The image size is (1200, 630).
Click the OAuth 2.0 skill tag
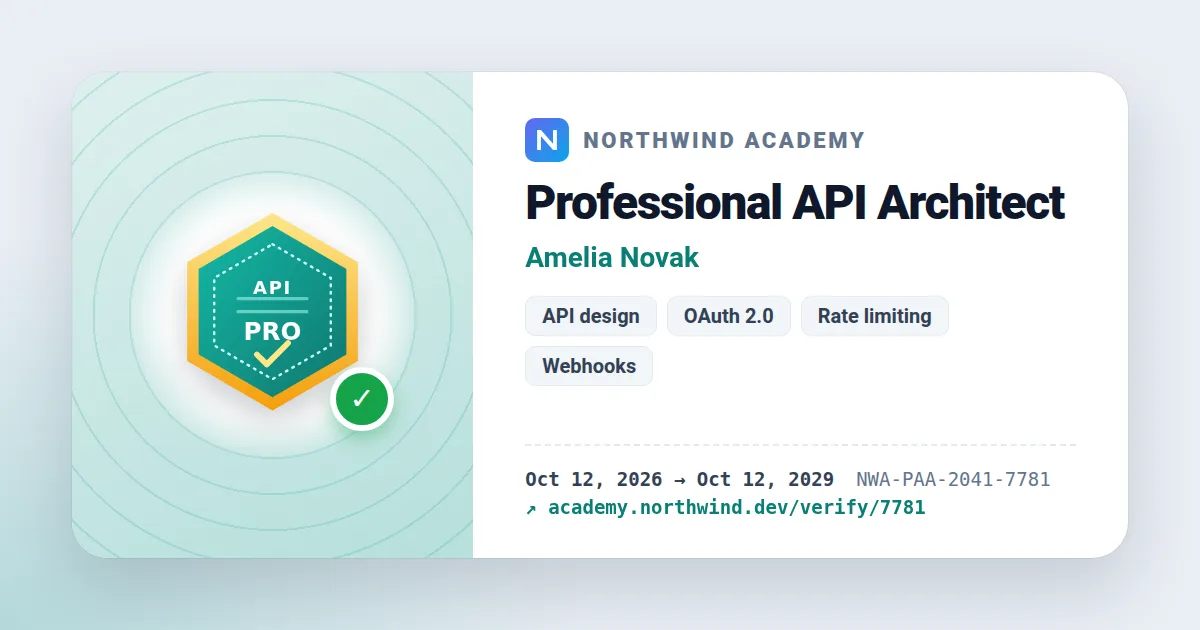729,316
